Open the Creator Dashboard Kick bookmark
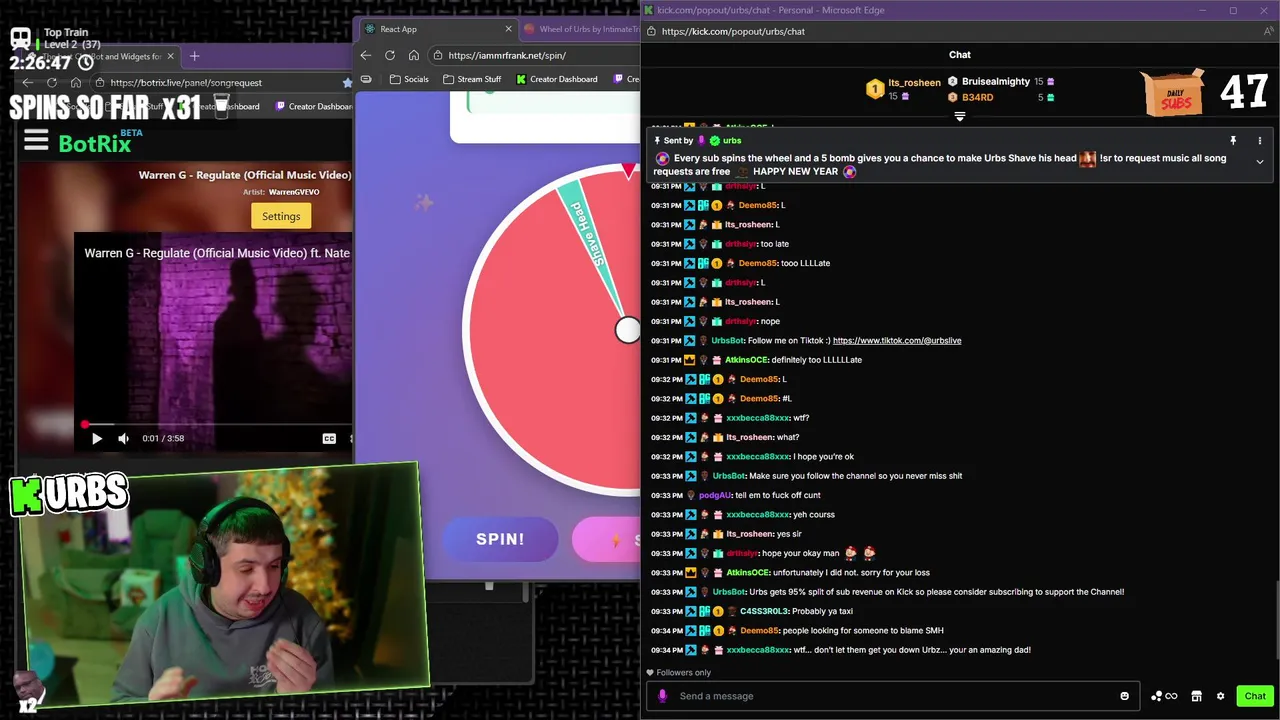This screenshot has width=1280, height=720. tap(556, 79)
